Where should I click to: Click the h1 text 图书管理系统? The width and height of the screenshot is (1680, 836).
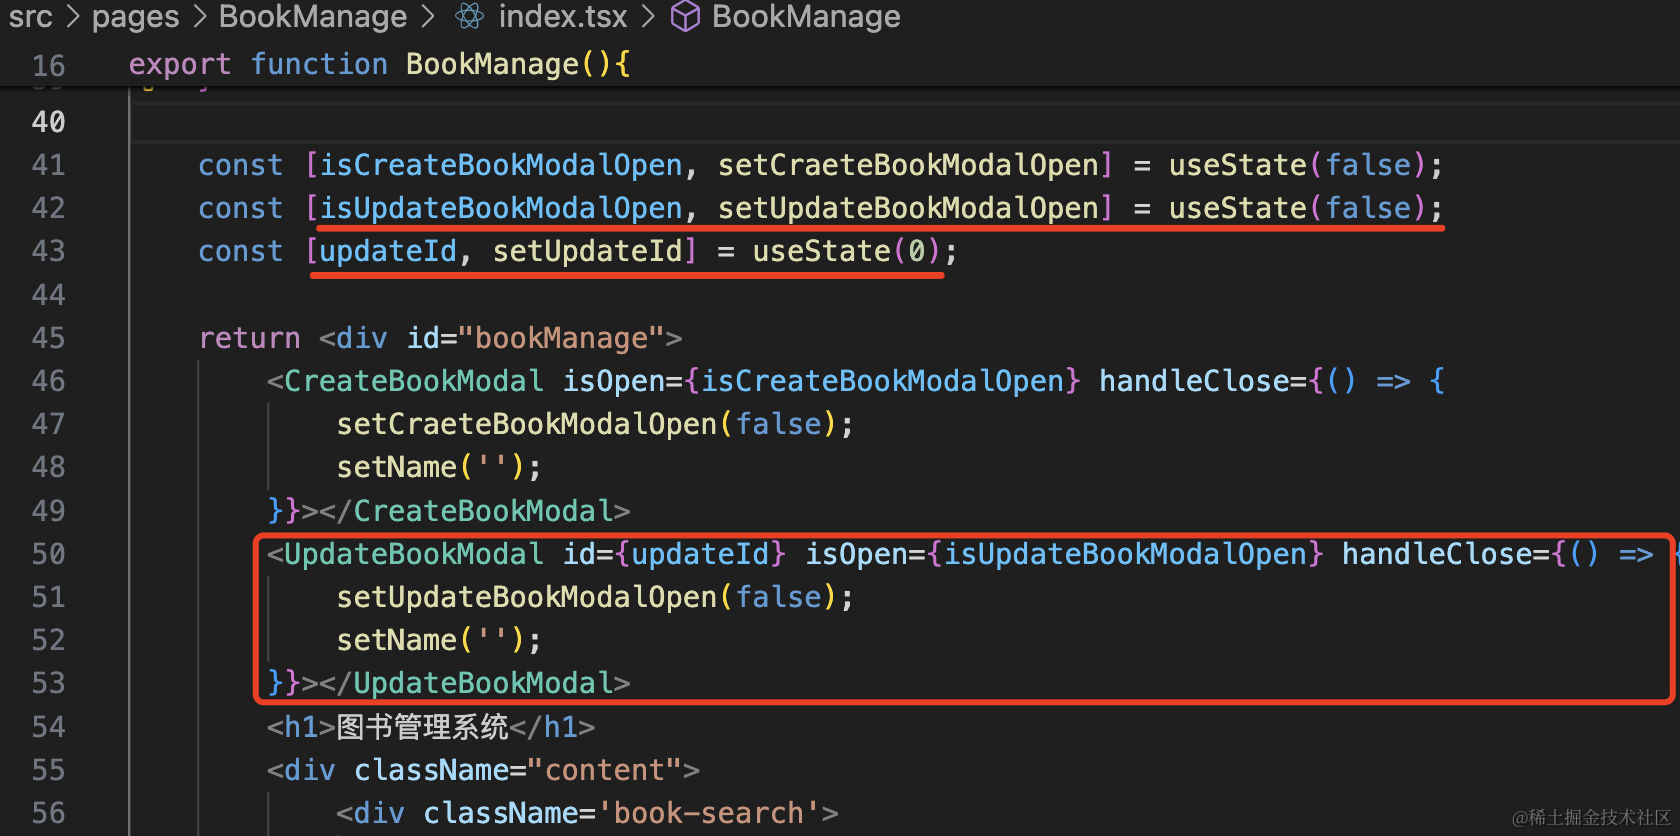pos(422,727)
